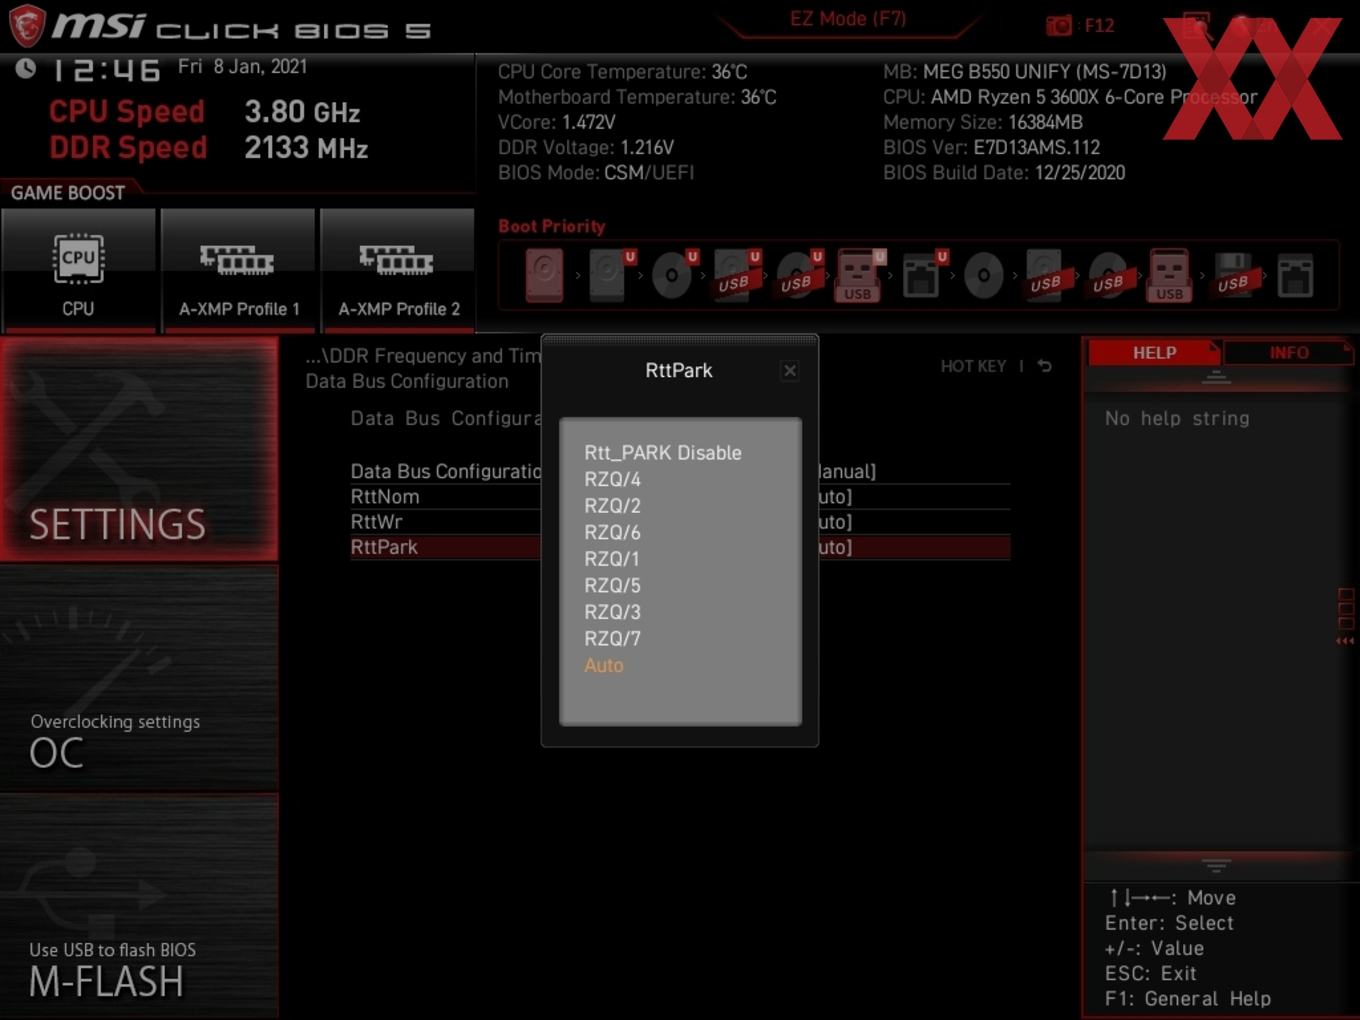The height and width of the screenshot is (1020, 1360).
Task: Click the BIOS Ver E7D13AMS.112 text
Action: [x=991, y=147]
